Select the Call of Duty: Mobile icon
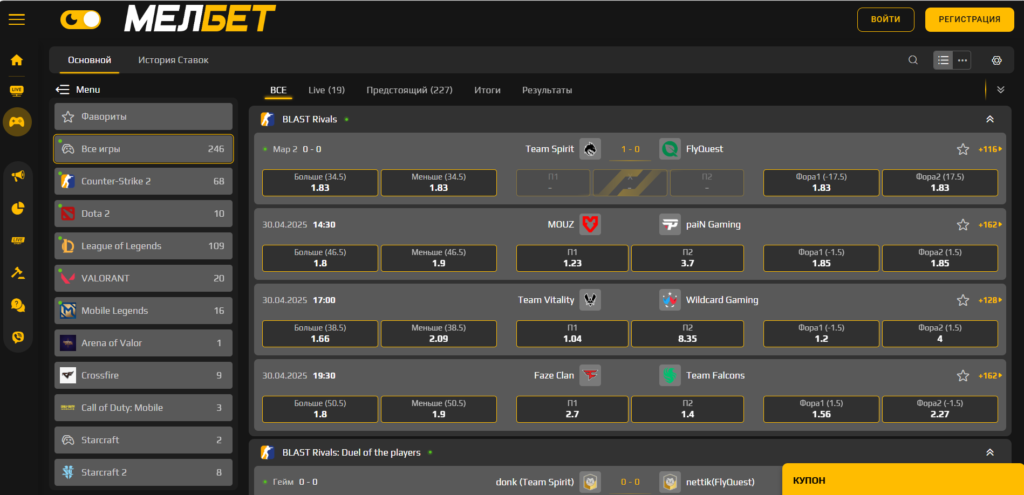1024x495 pixels. [68, 407]
